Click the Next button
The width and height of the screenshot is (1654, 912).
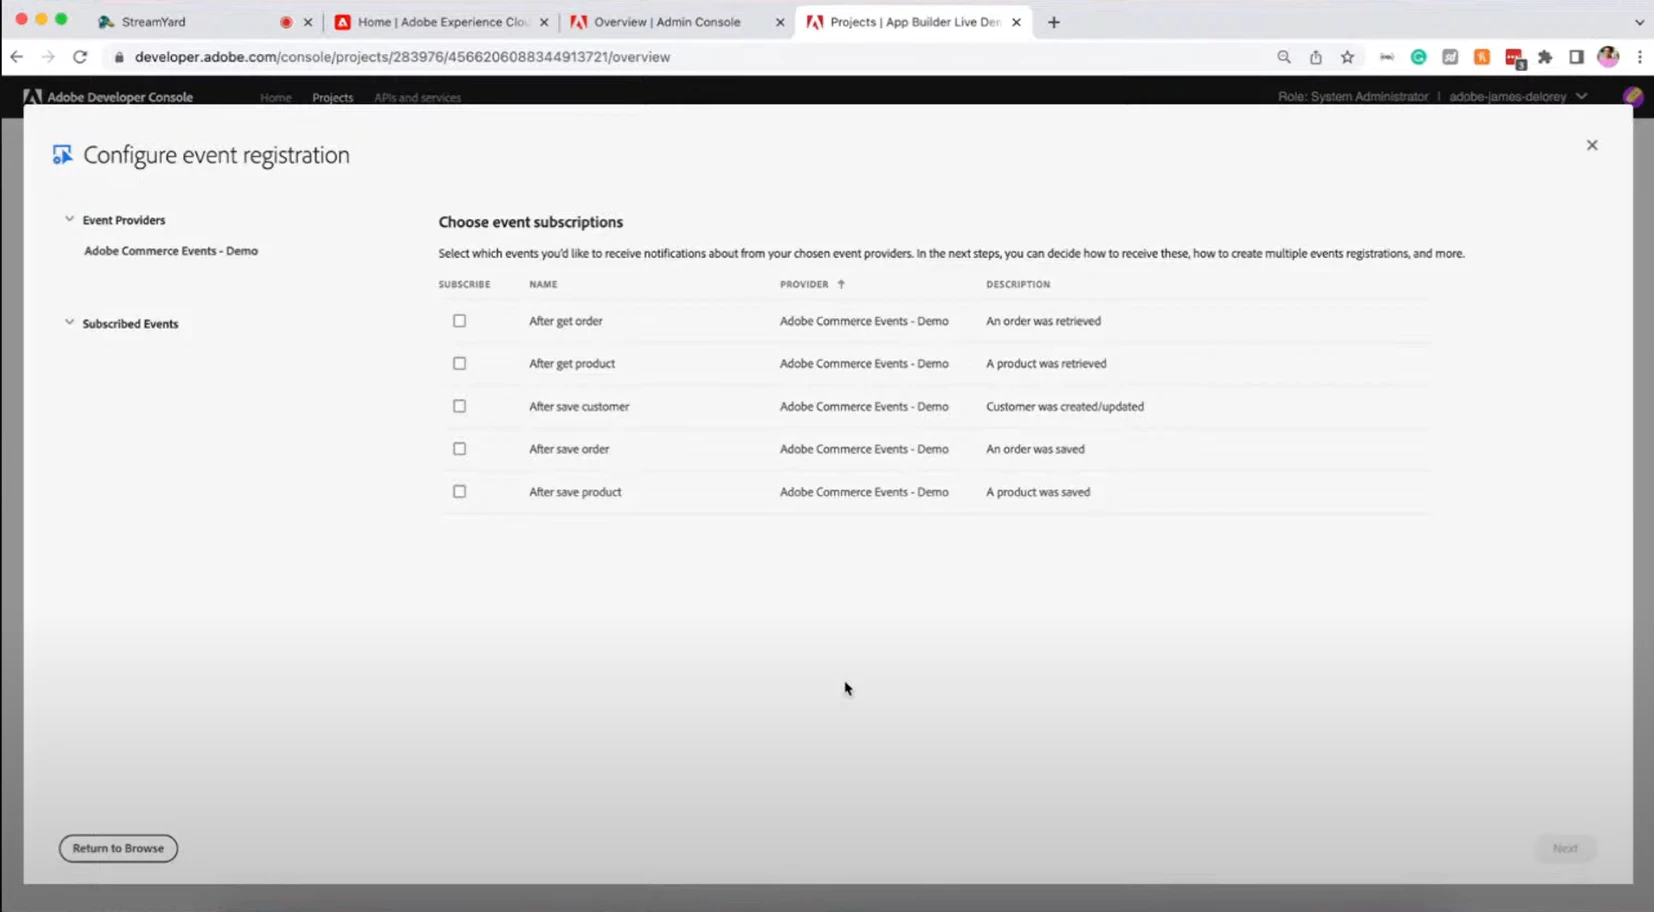point(1565,848)
